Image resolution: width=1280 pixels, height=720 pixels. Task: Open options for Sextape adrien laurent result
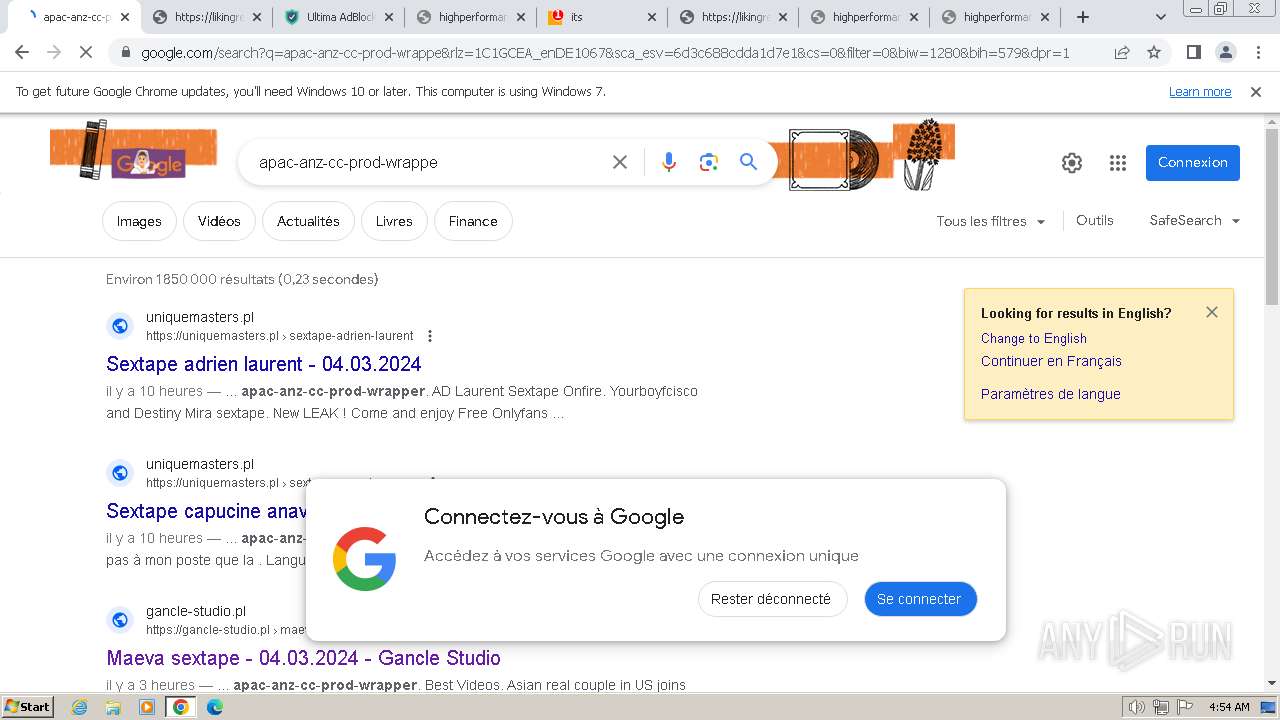[x=430, y=336]
